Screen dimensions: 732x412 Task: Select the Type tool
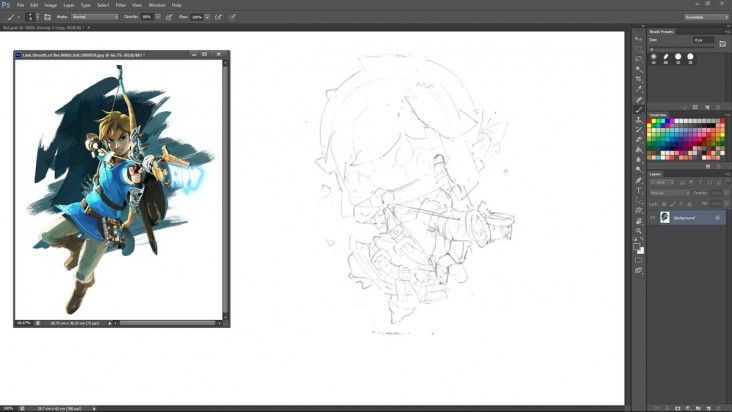click(639, 190)
